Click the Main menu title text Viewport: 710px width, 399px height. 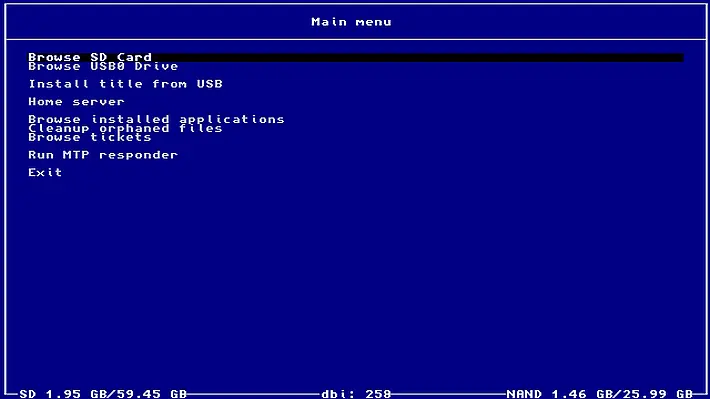click(351, 22)
